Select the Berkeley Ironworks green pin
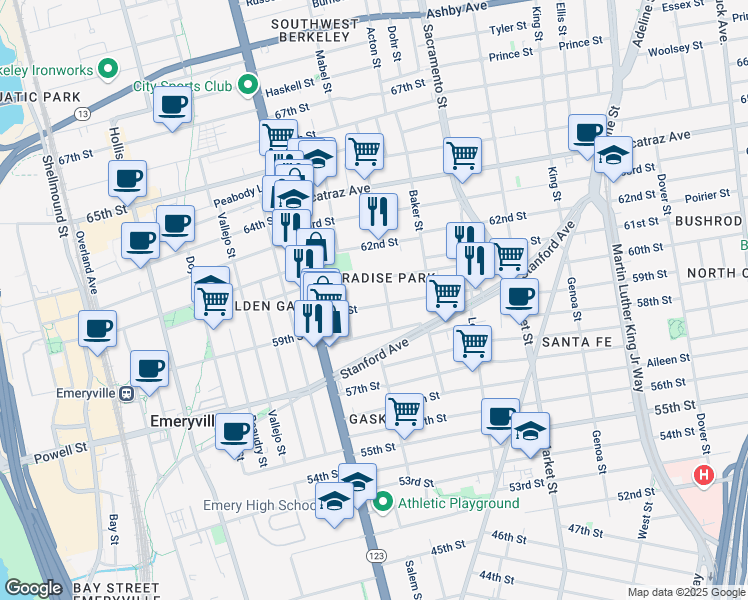This screenshot has height=600, width=748. pos(109,70)
